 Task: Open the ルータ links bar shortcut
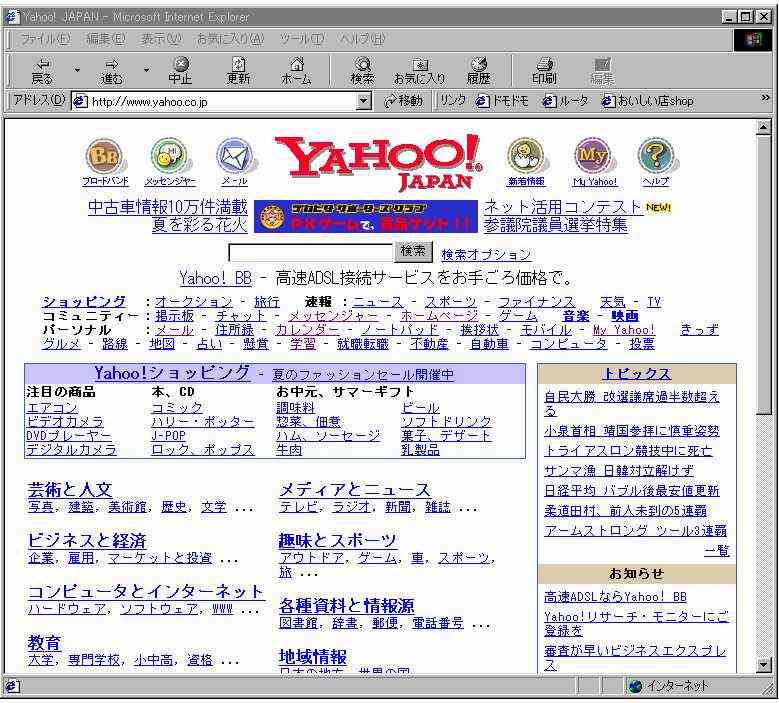[565, 101]
